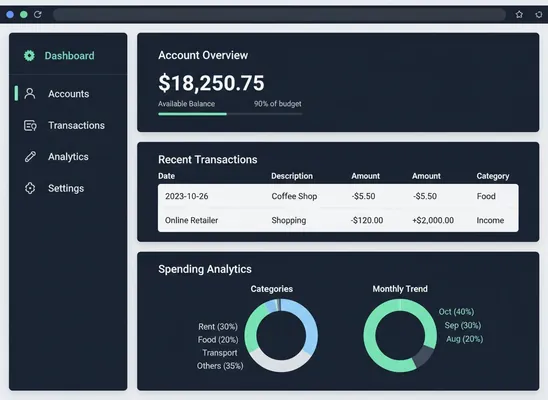This screenshot has height=400, width=548.
Task: Click the Date column header
Action: point(166,176)
